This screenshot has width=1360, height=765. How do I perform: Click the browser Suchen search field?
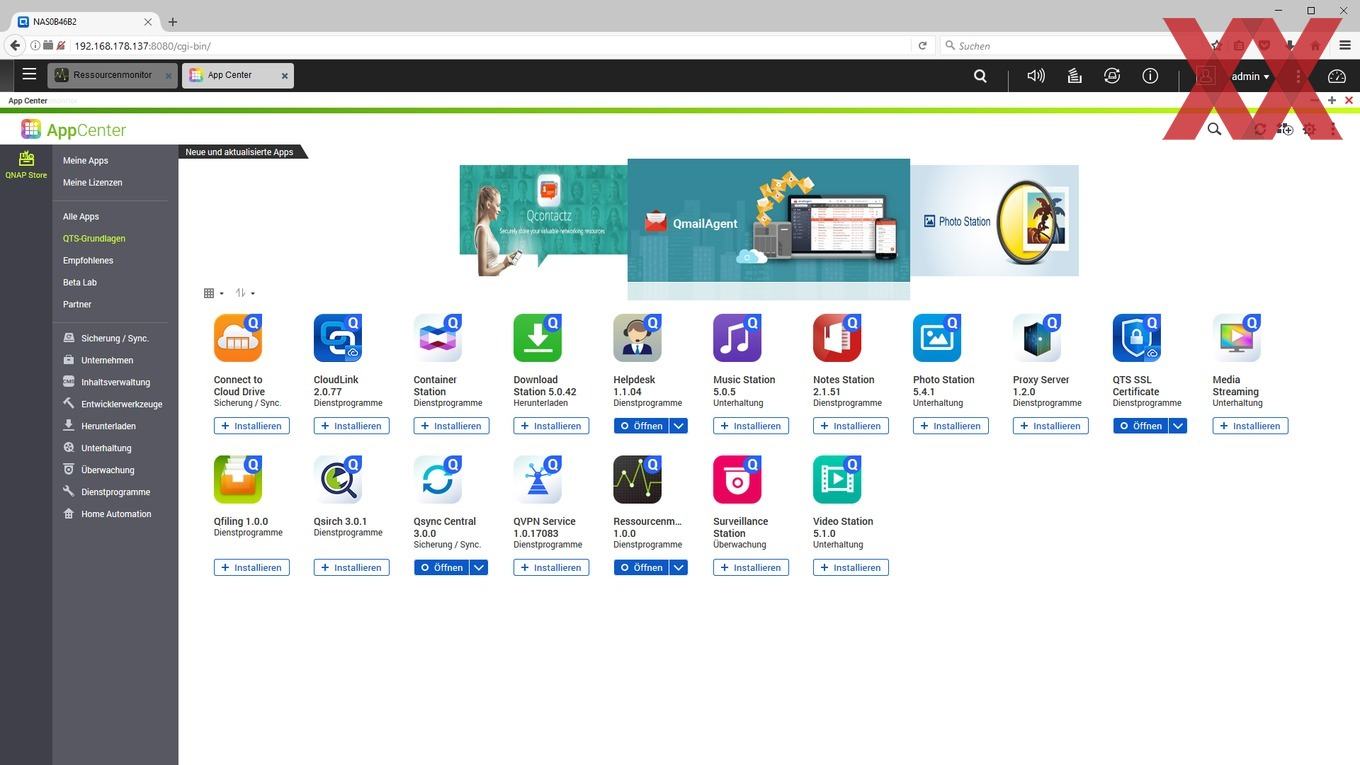tap(1070, 45)
